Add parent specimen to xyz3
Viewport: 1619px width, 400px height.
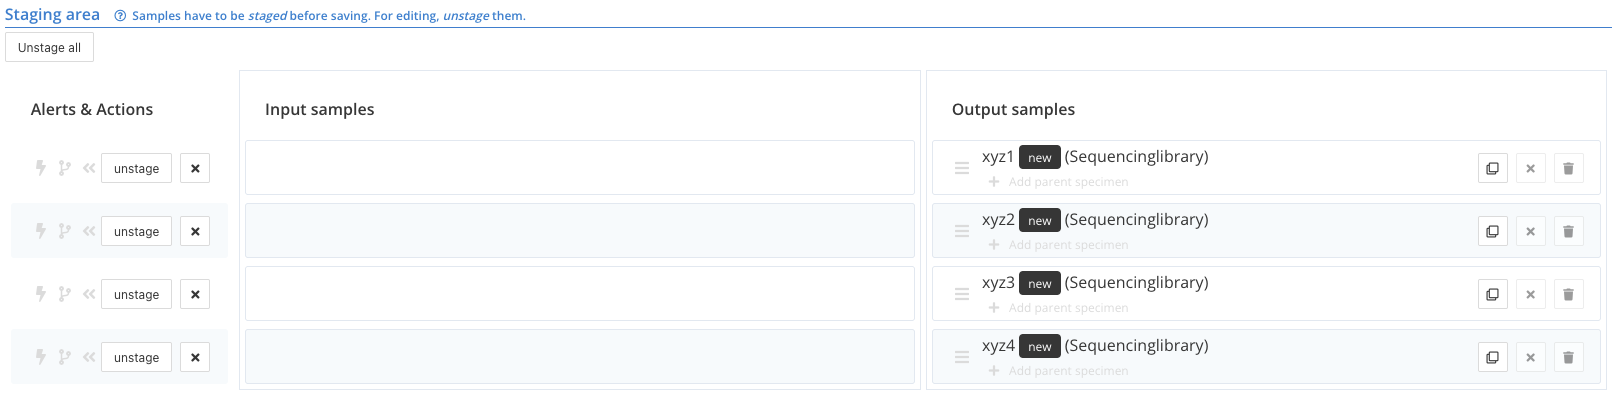(1058, 308)
